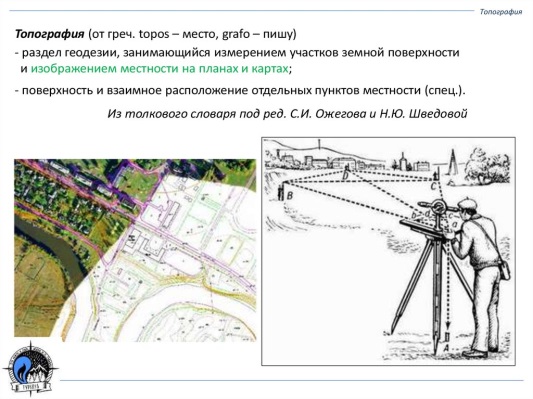Click point label B in the drawing
The width and height of the screenshot is (533, 399).
click(290, 196)
